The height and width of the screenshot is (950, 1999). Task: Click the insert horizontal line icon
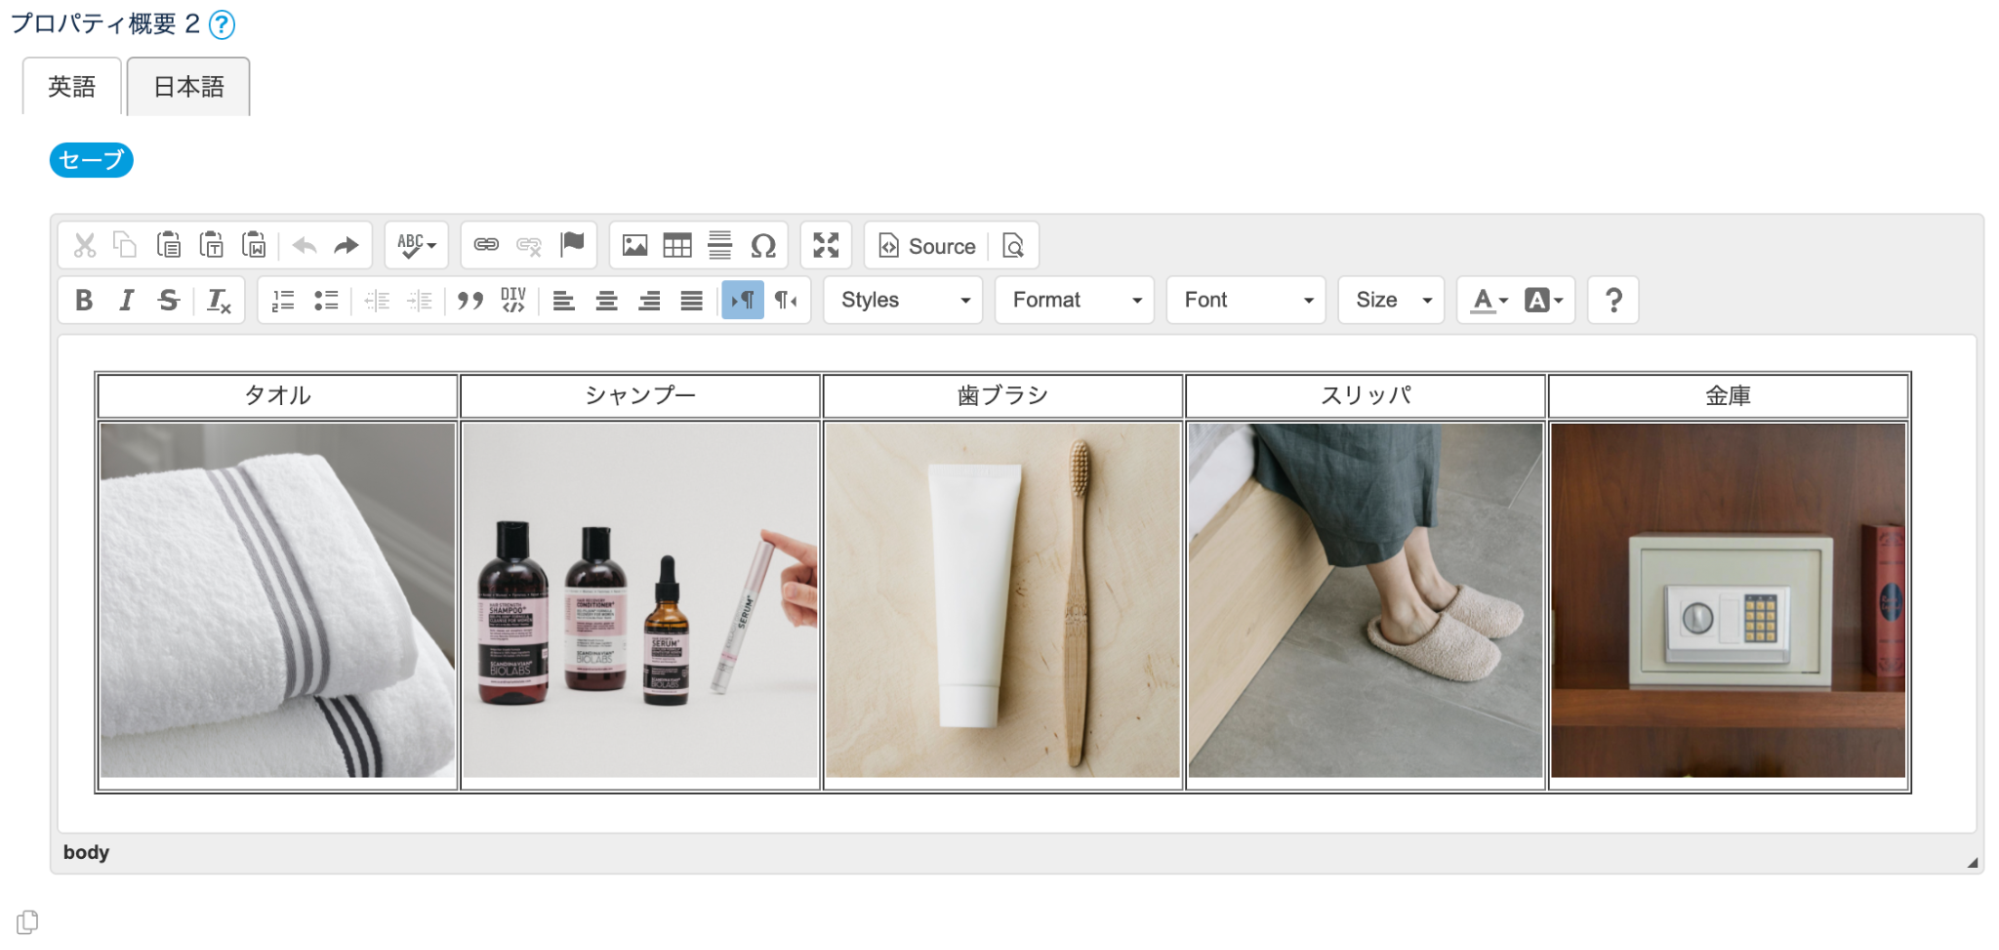pos(720,245)
